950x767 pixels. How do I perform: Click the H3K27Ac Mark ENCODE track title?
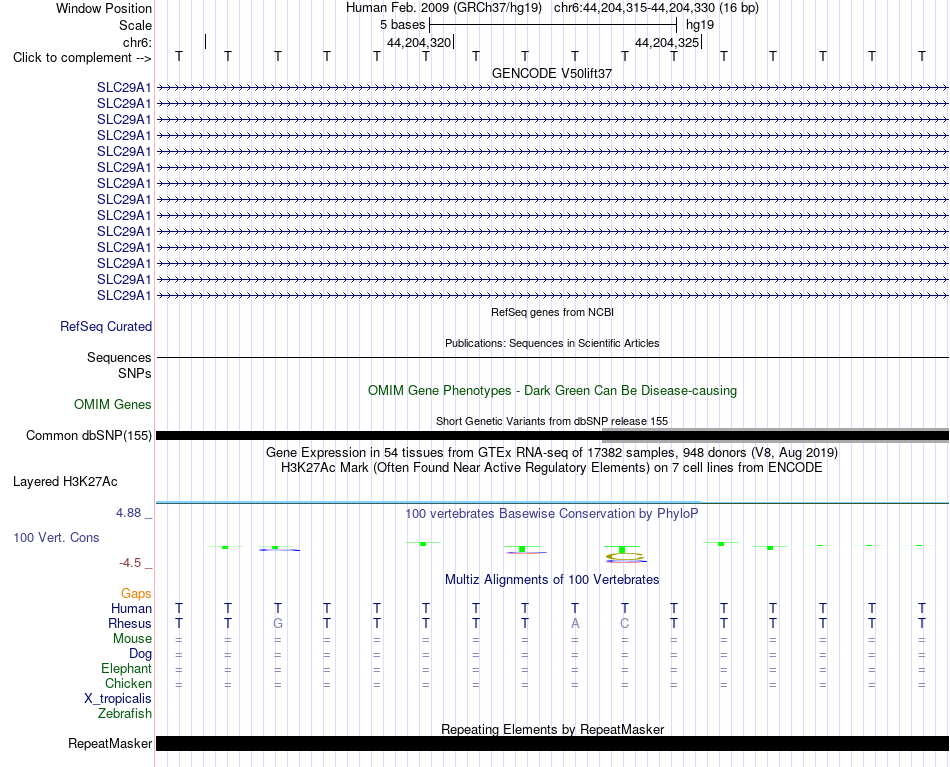coord(552,468)
